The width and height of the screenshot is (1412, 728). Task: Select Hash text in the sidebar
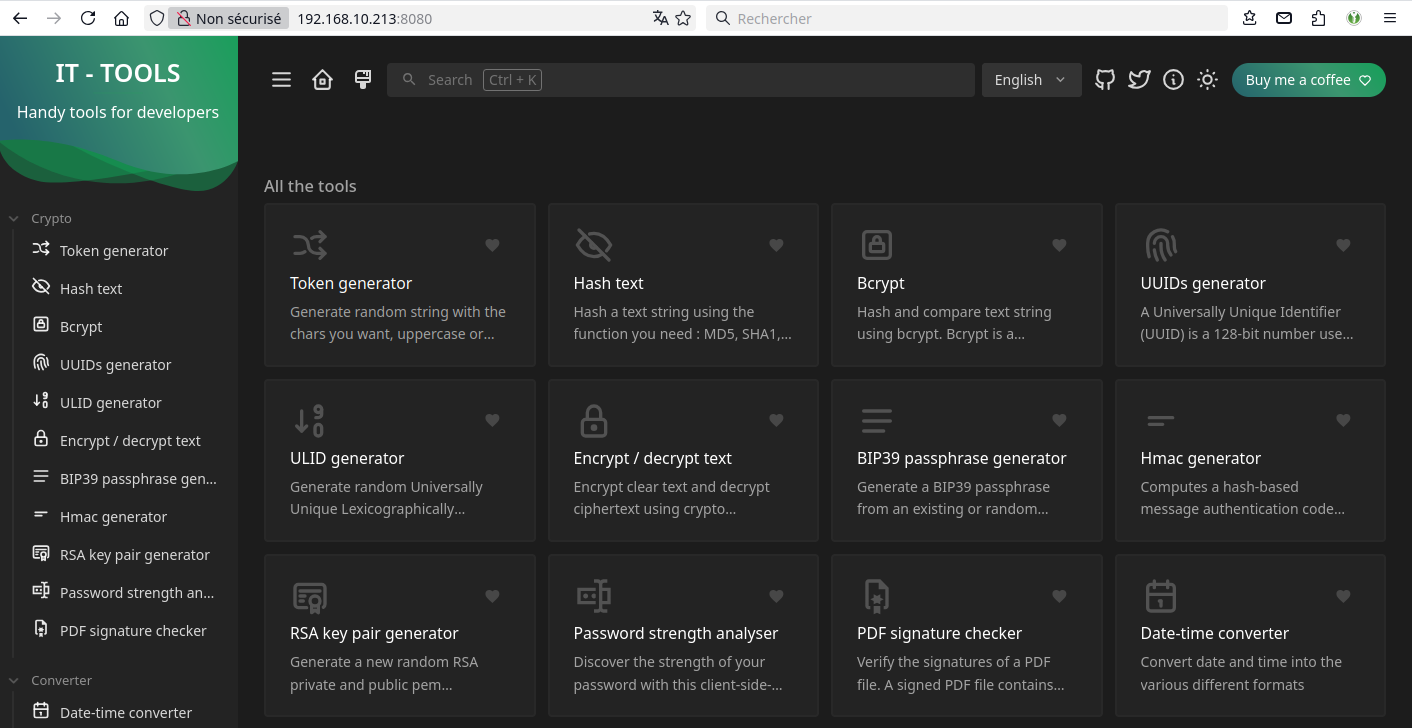point(91,289)
